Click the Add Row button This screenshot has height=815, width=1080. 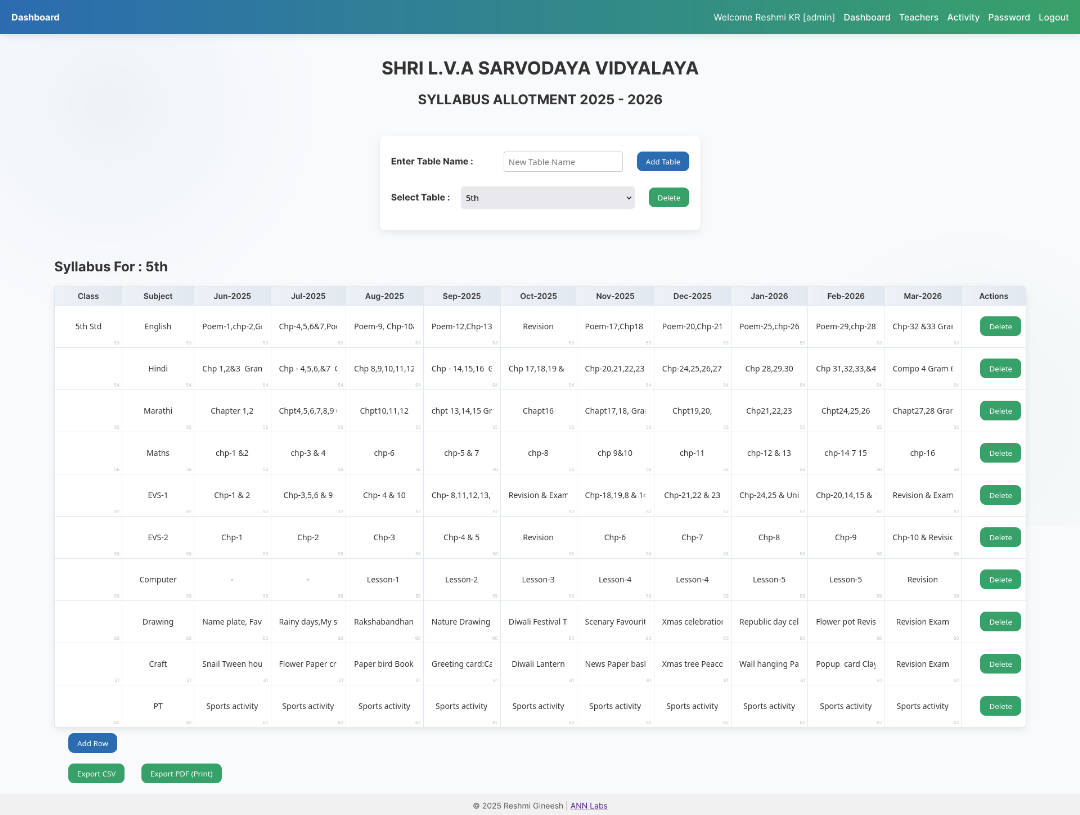pyautogui.click(x=92, y=743)
